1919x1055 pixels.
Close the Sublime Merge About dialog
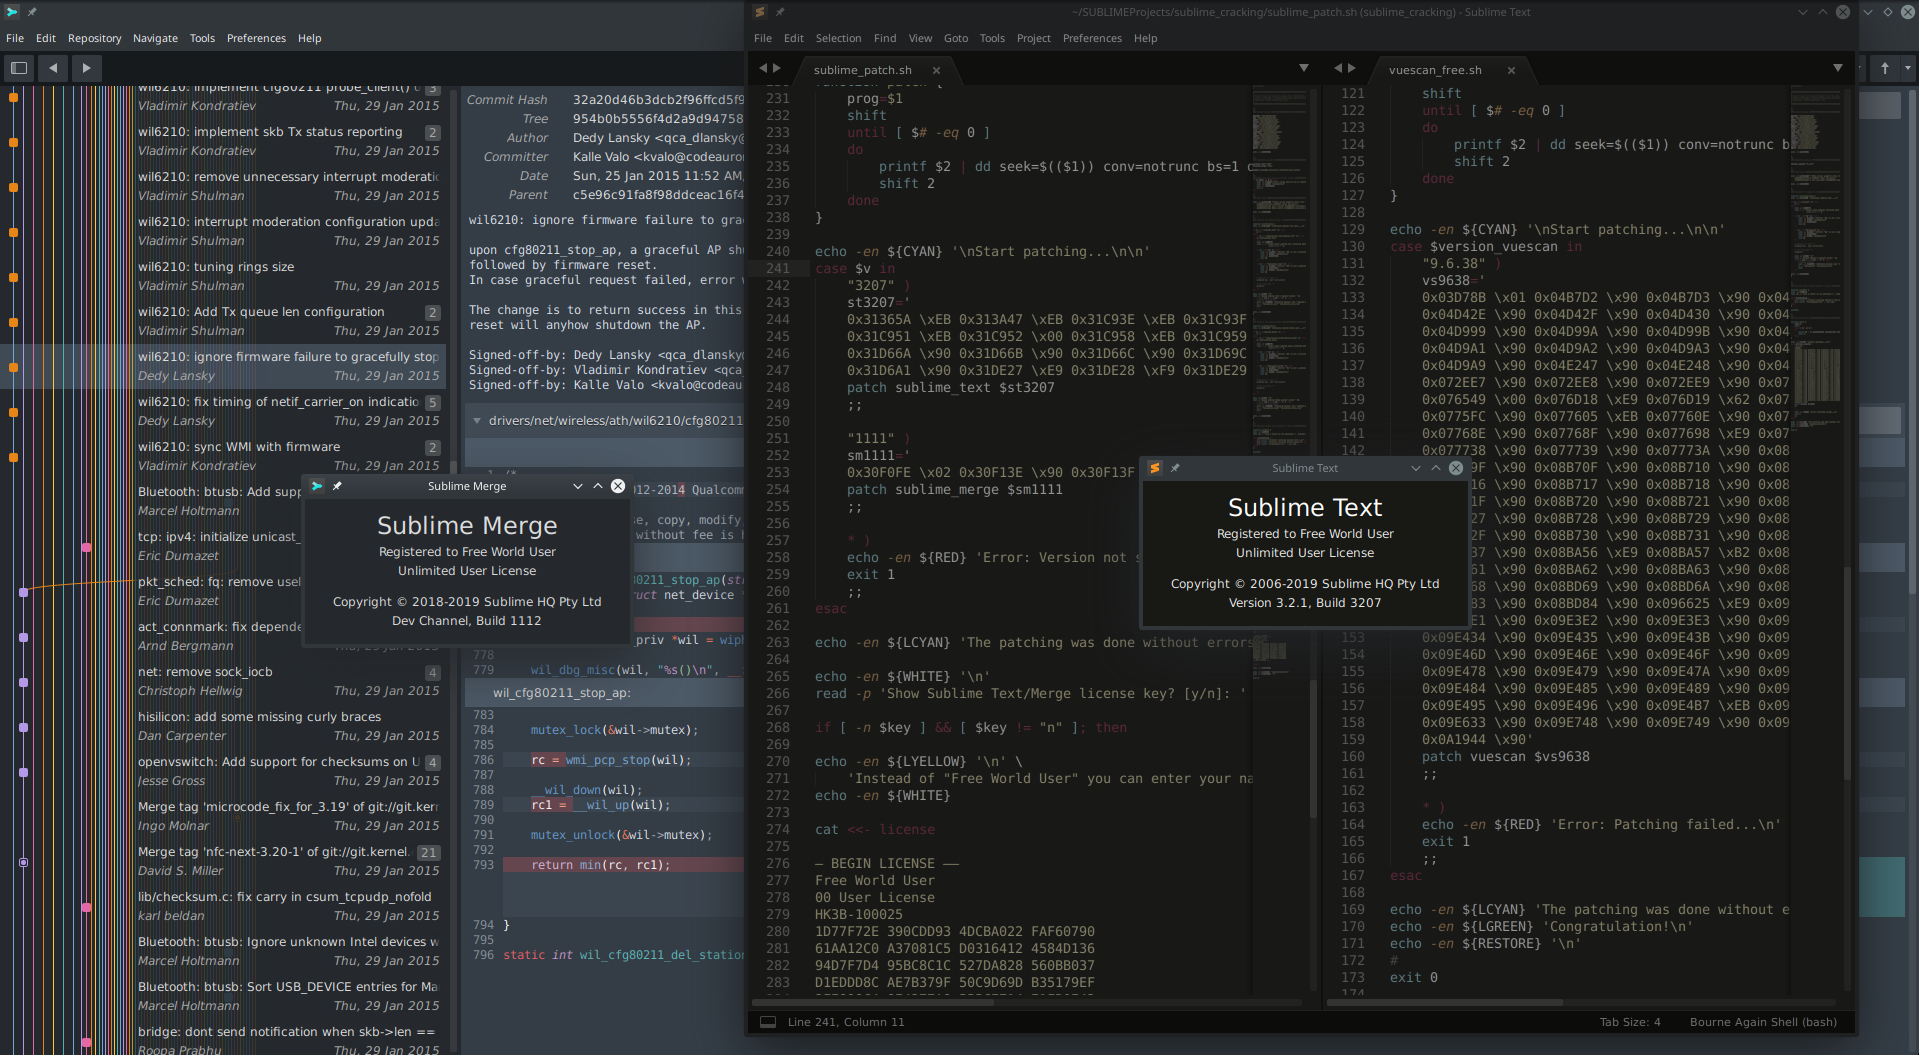(x=618, y=486)
